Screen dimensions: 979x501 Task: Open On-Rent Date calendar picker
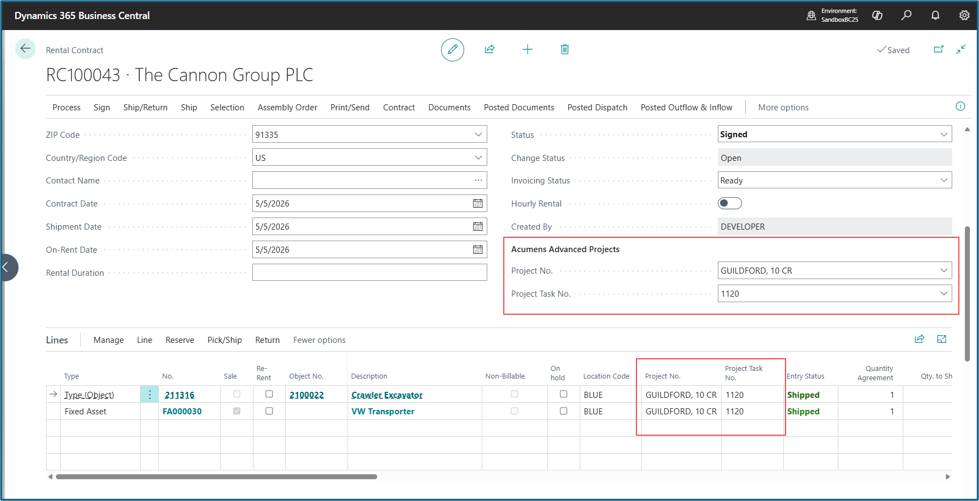[x=478, y=250]
